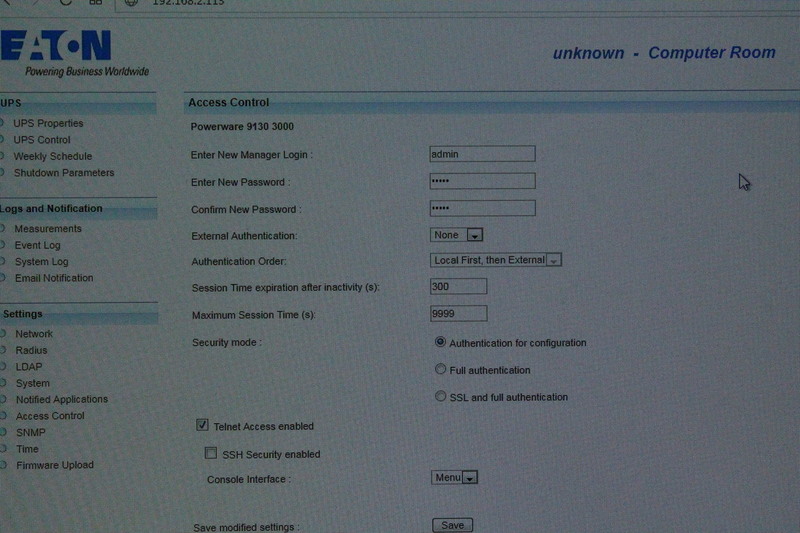This screenshot has width=800, height=533.
Task: Open Access Control link in sidebar
Action: click(50, 416)
